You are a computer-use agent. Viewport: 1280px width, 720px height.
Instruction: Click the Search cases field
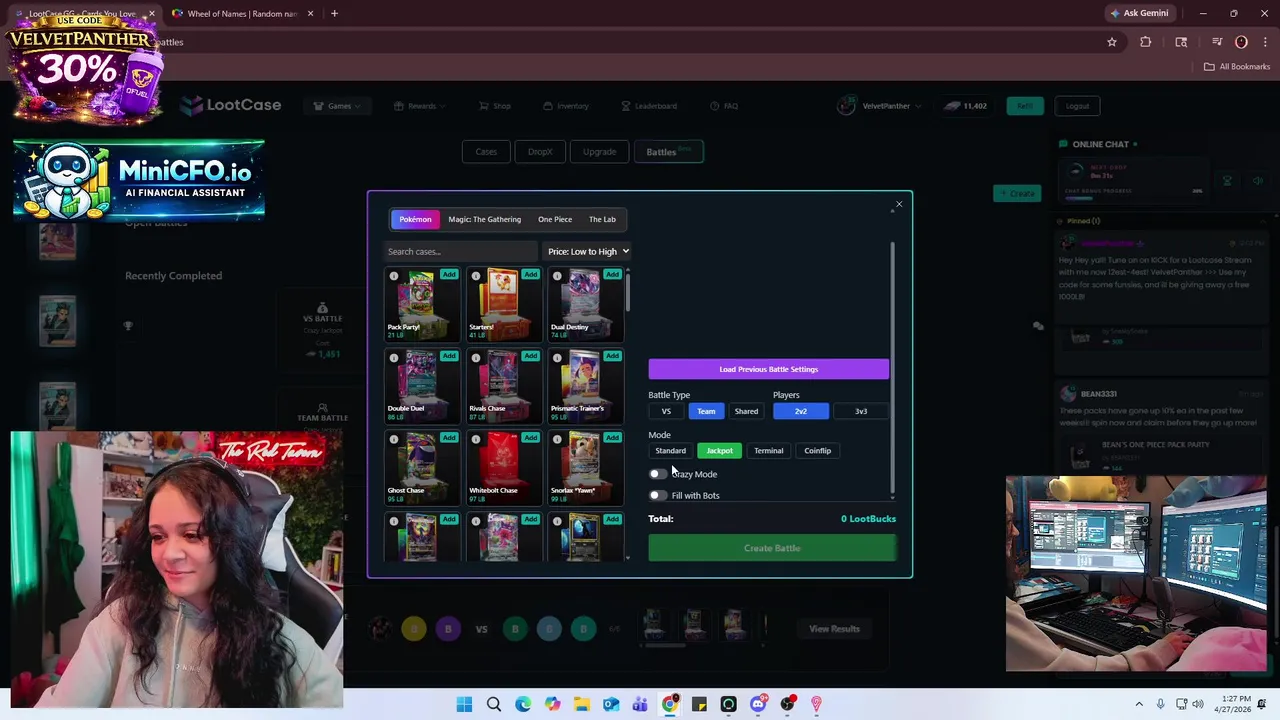[461, 252]
